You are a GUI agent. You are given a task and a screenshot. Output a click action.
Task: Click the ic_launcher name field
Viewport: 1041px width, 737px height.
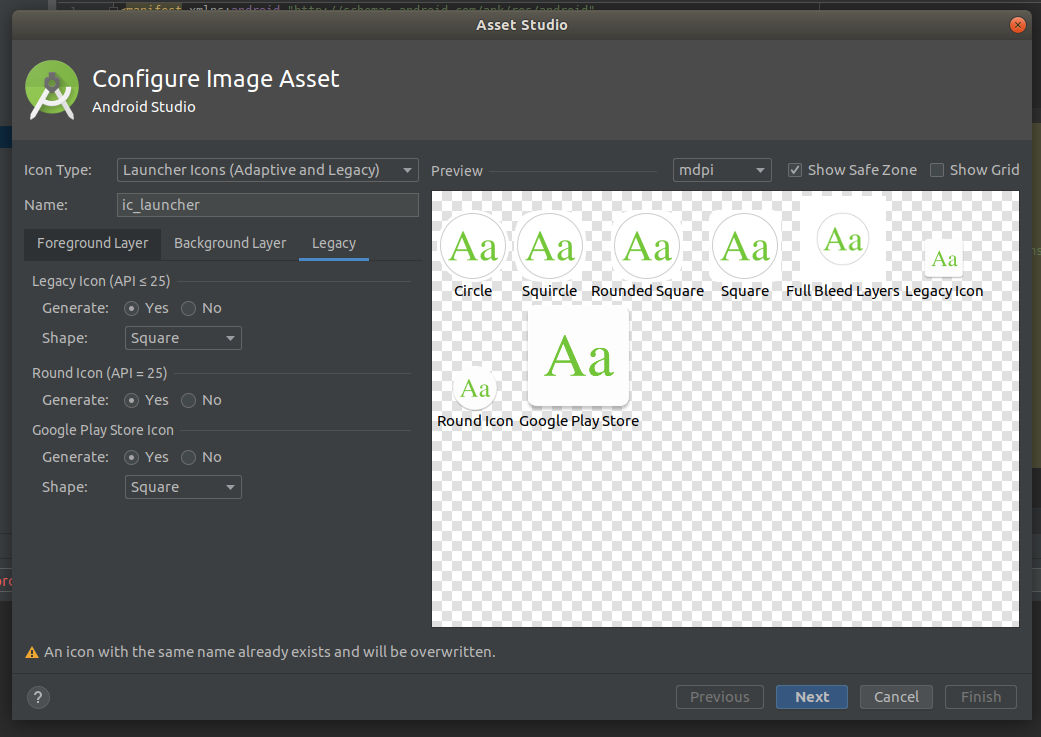(267, 204)
